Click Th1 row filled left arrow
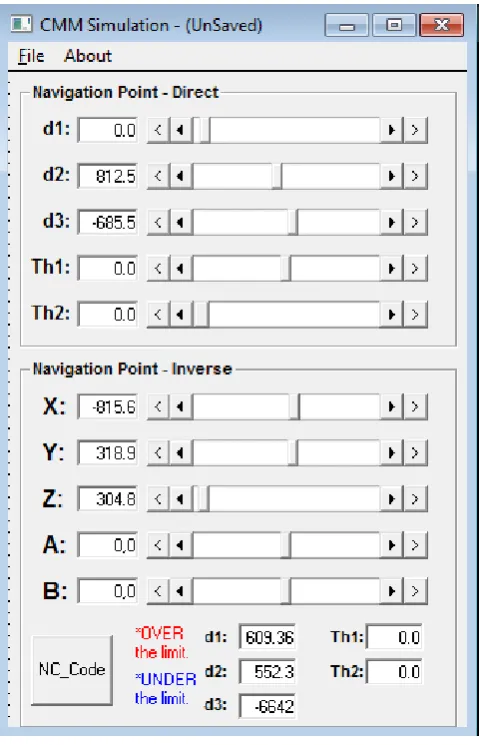 (181, 268)
